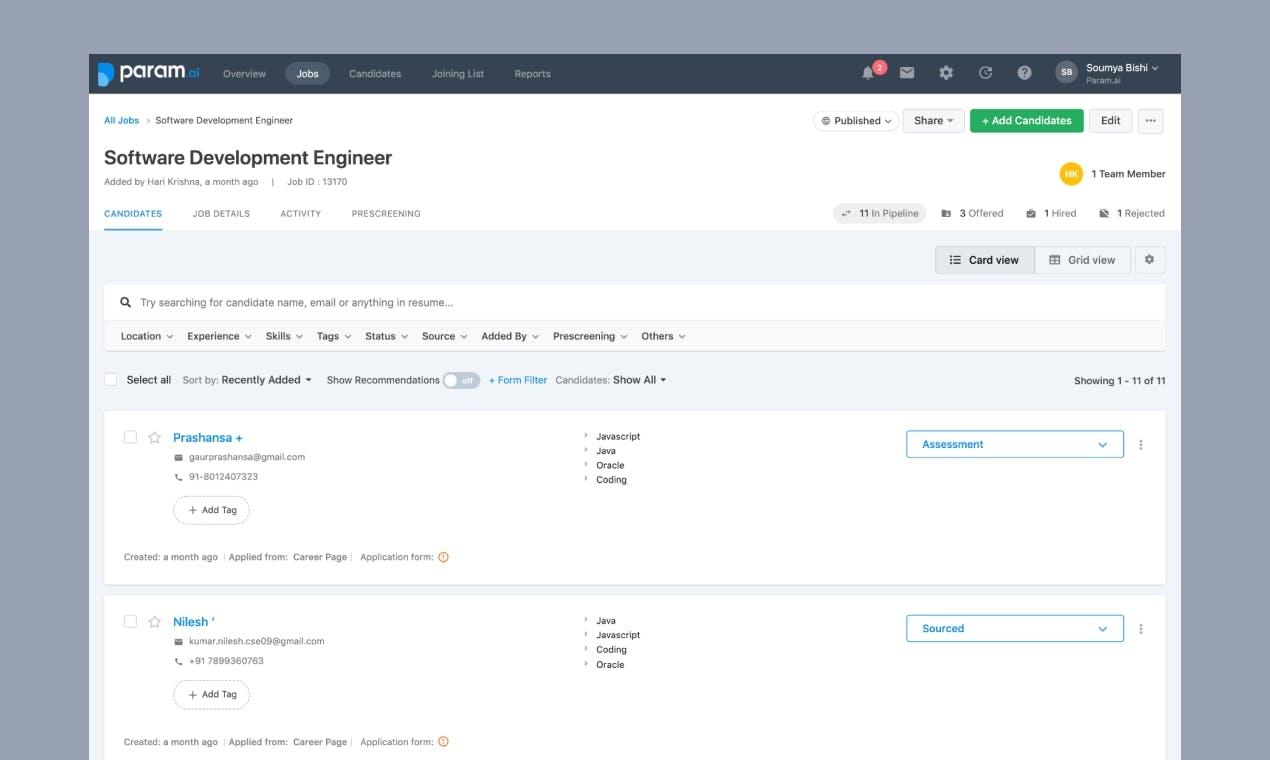Open Joining List in navigation
This screenshot has width=1270, height=760.
tap(458, 74)
